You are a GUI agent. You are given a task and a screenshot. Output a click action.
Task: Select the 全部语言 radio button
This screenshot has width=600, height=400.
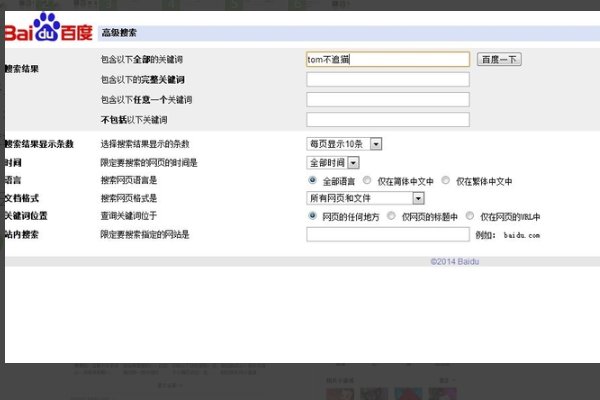click(x=312, y=180)
